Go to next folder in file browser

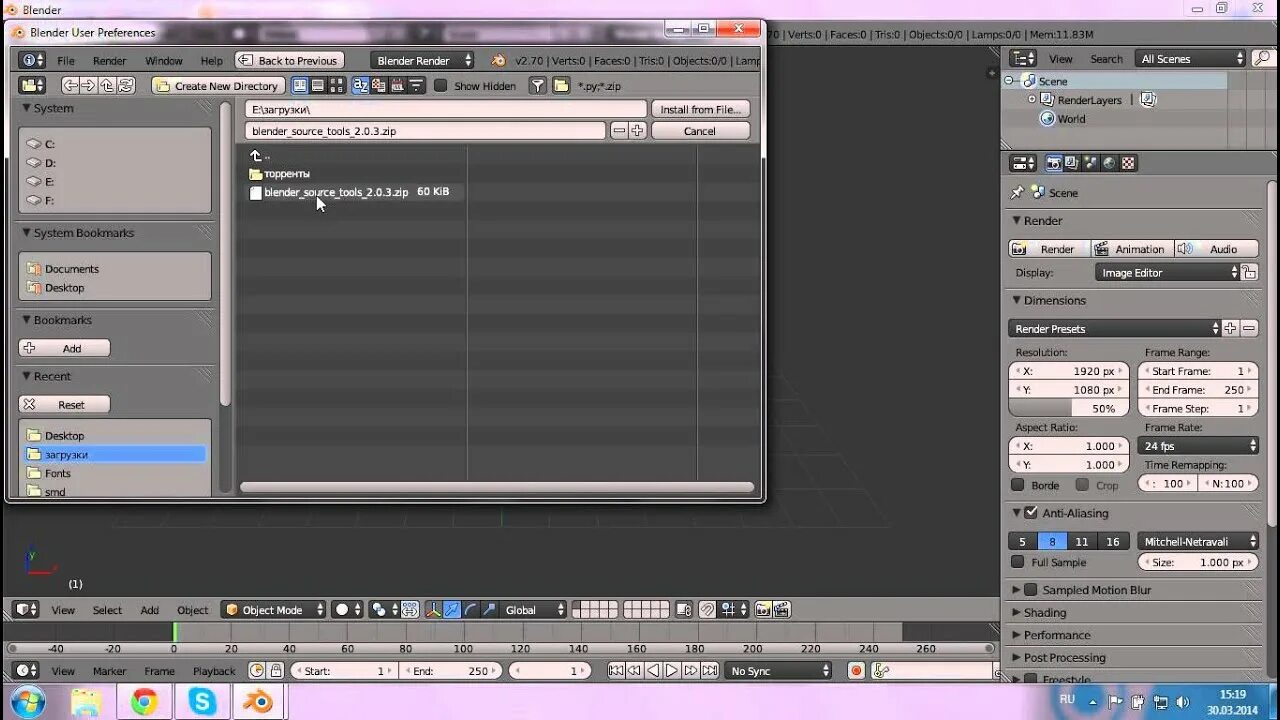[x=89, y=86]
